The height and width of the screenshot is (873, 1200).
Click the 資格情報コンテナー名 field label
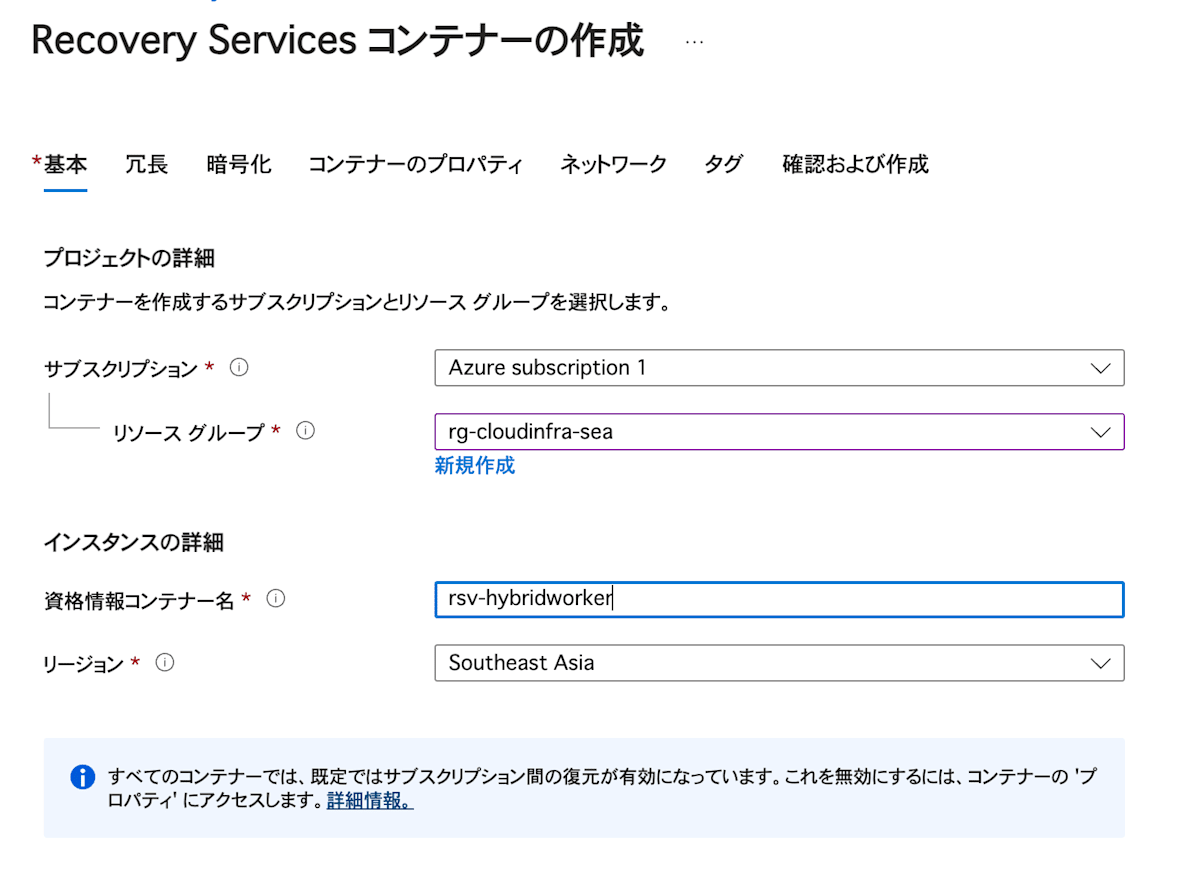(x=139, y=600)
